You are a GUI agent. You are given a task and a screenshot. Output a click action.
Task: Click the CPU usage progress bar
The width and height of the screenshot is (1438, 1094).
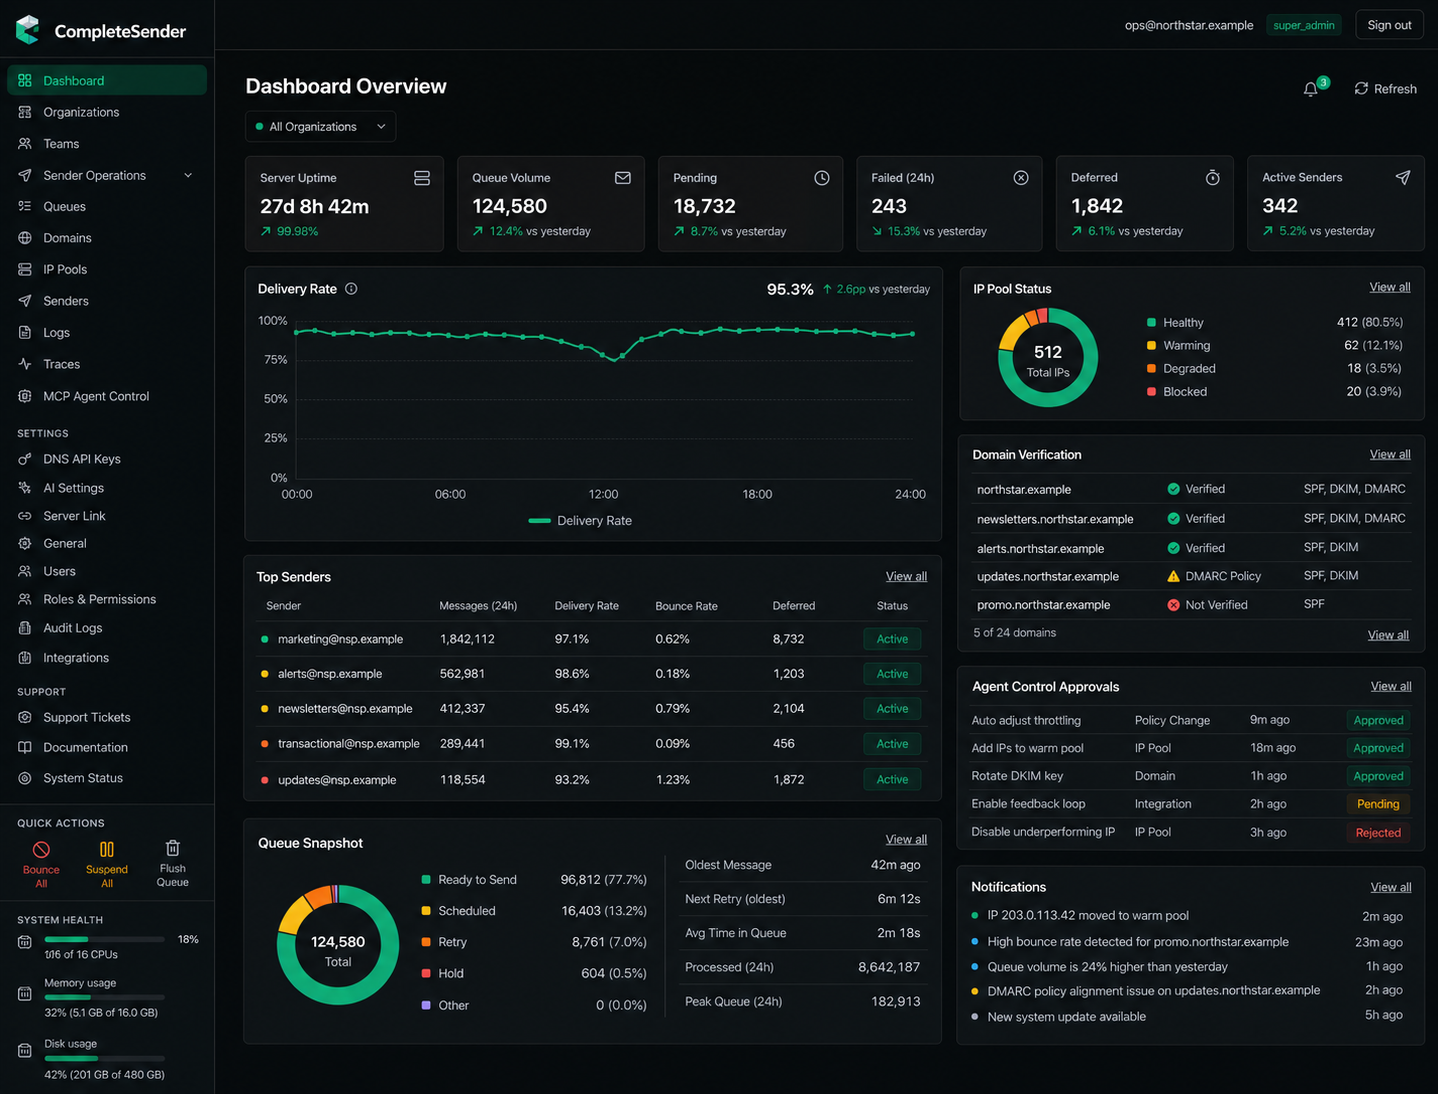105,939
